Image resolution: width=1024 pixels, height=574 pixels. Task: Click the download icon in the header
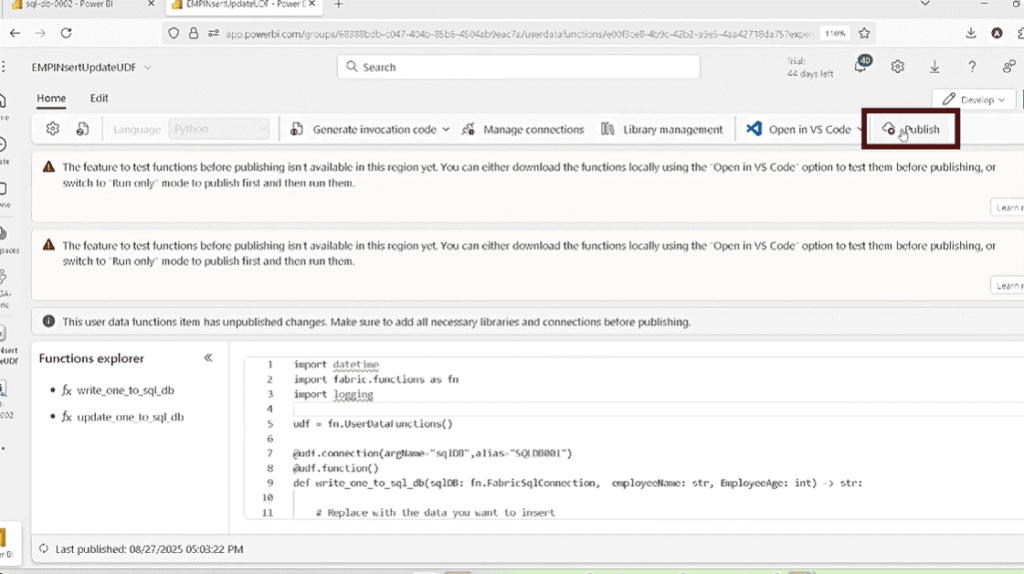click(935, 67)
